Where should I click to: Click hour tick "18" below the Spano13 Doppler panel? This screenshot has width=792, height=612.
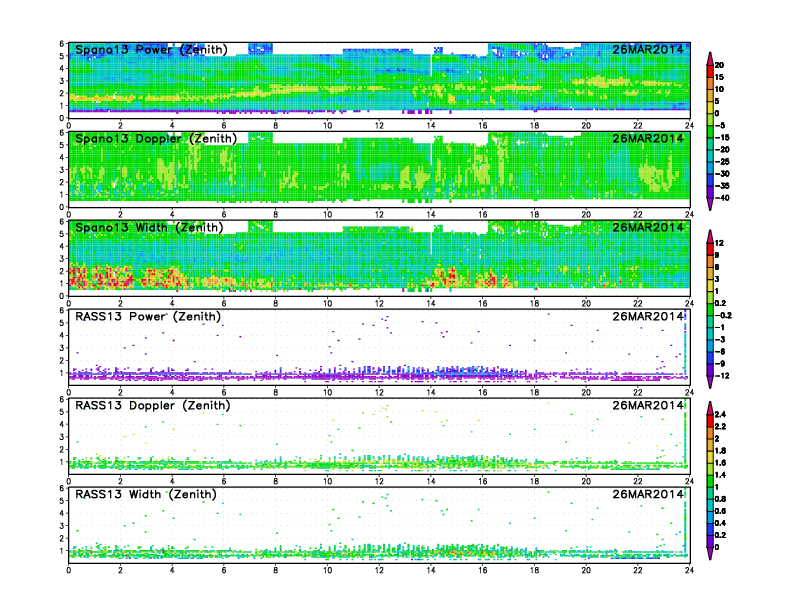(534, 215)
